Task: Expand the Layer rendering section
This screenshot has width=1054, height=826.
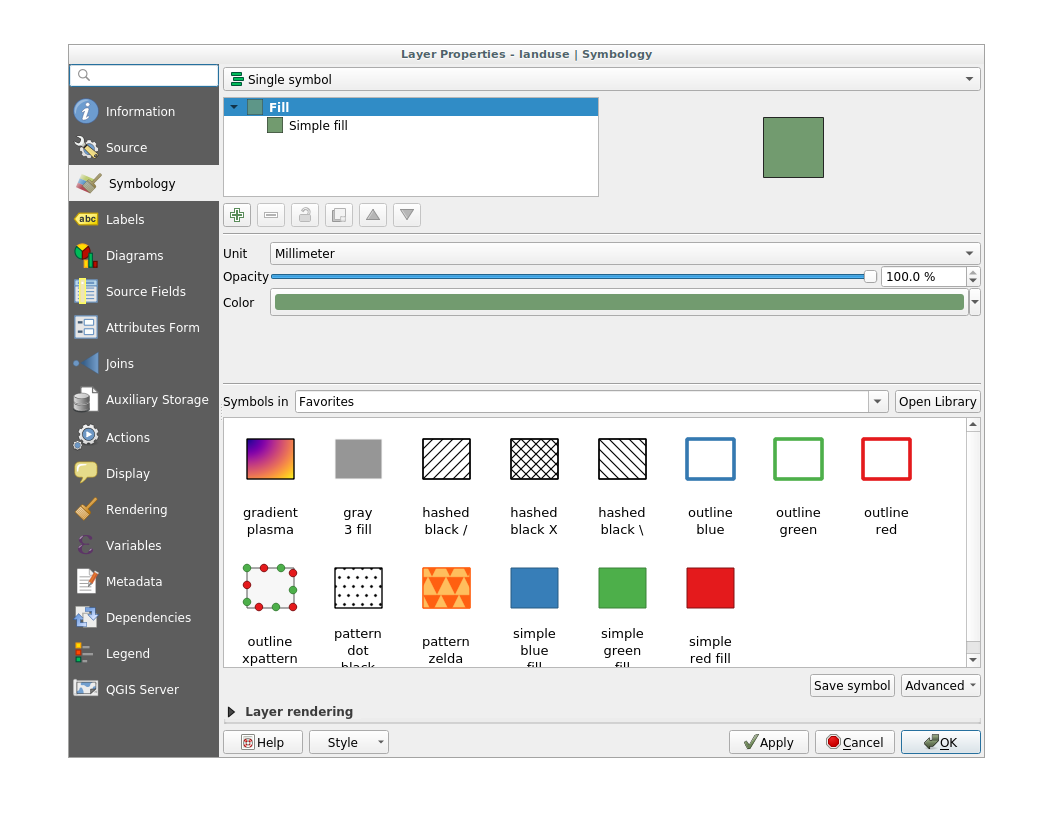Action: 232,712
